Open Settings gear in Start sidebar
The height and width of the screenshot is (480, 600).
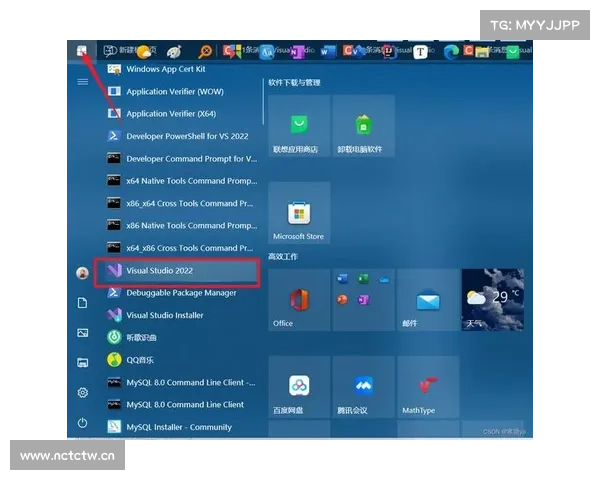point(83,393)
